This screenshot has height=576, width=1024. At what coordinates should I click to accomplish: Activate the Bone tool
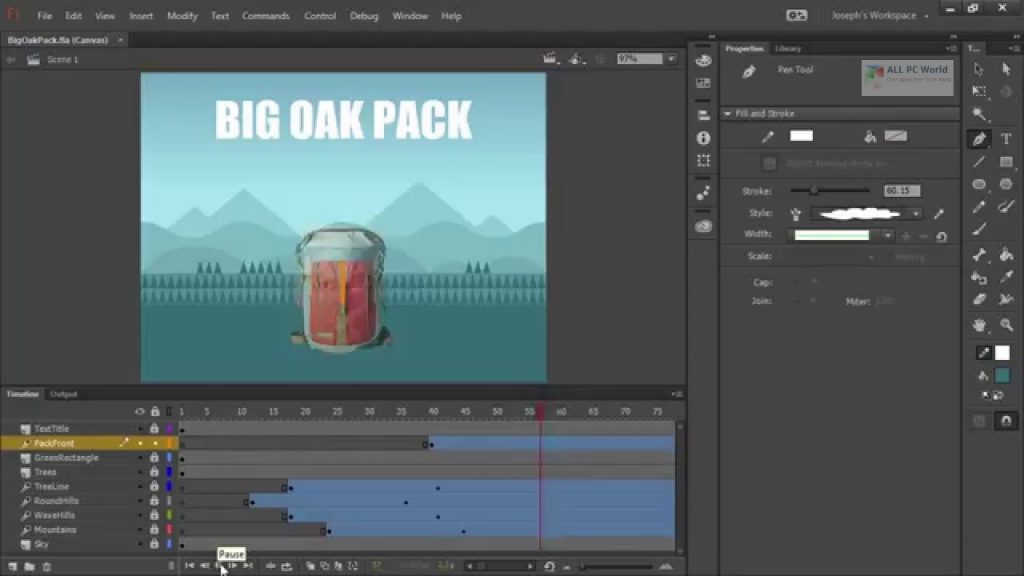coord(979,254)
